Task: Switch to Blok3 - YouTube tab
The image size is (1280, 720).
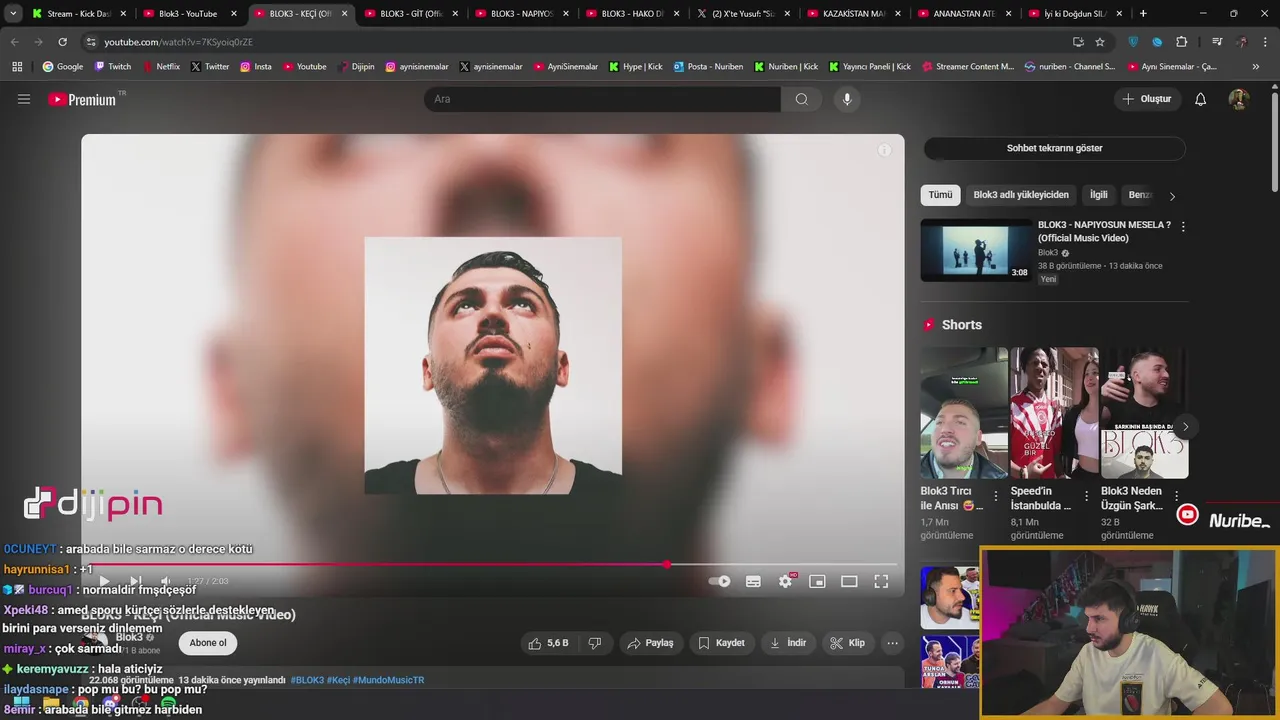Action: click(x=188, y=14)
